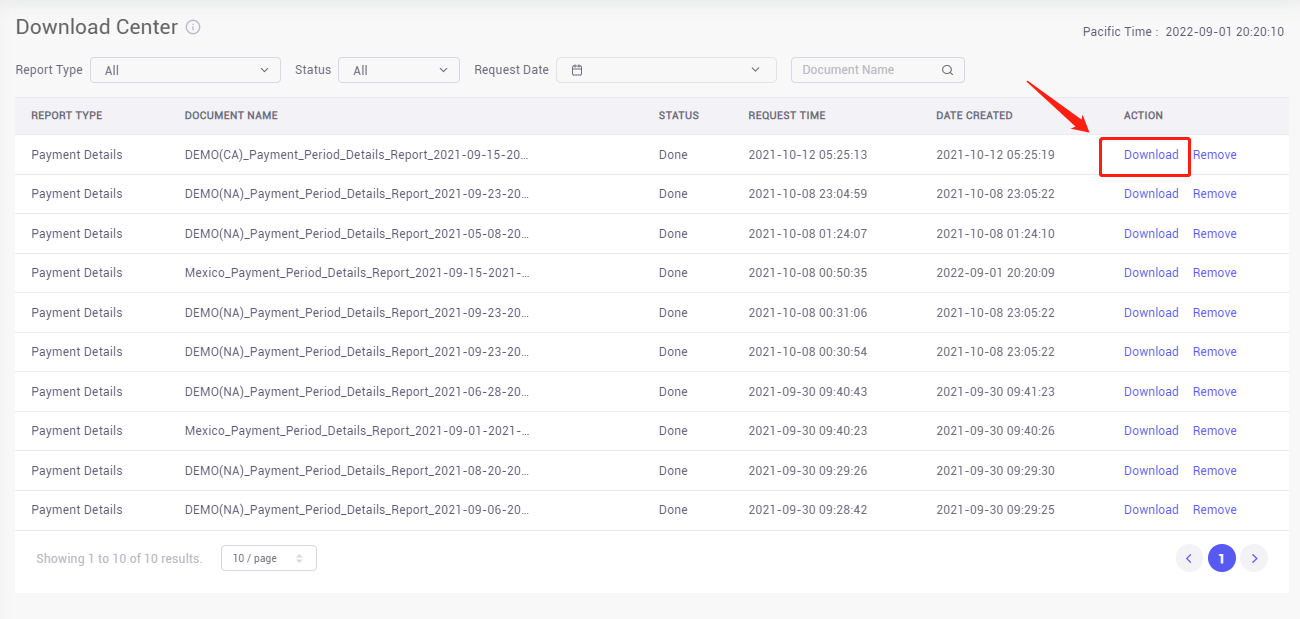Screen dimensions: 1300x619
Task: Download the DEMO(CA) Payment Period report
Action: click(1151, 155)
